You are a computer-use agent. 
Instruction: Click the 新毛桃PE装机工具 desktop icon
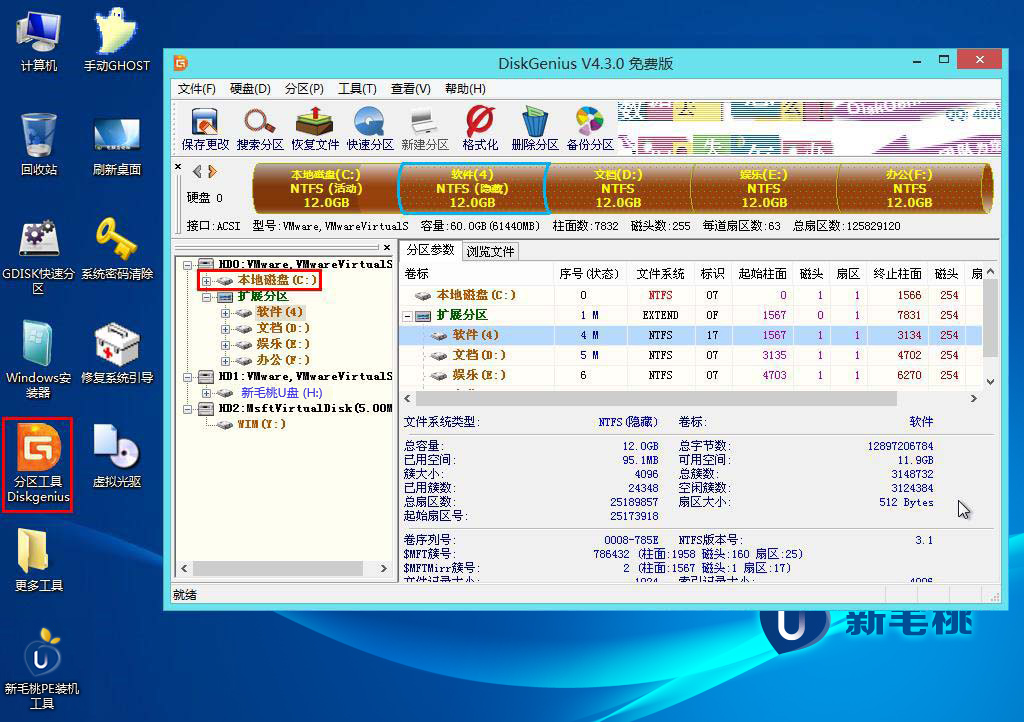(x=41, y=669)
